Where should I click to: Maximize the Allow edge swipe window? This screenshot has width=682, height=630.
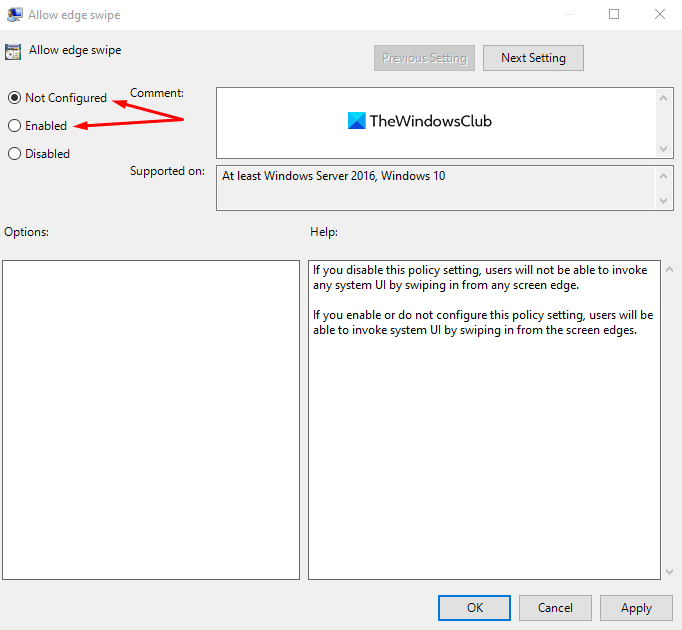tap(614, 14)
